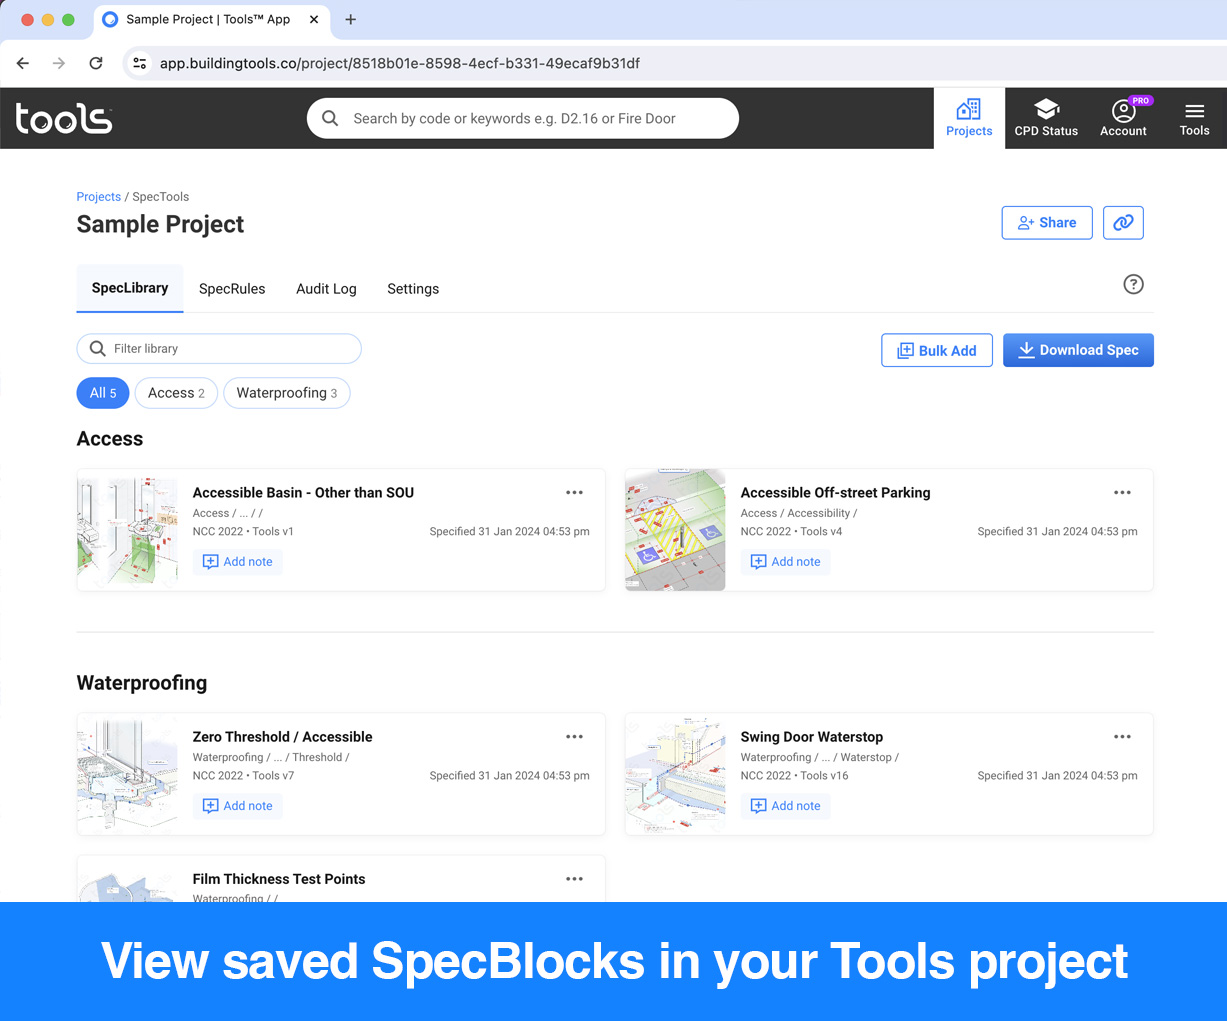Click the Bulk Add button

click(937, 350)
